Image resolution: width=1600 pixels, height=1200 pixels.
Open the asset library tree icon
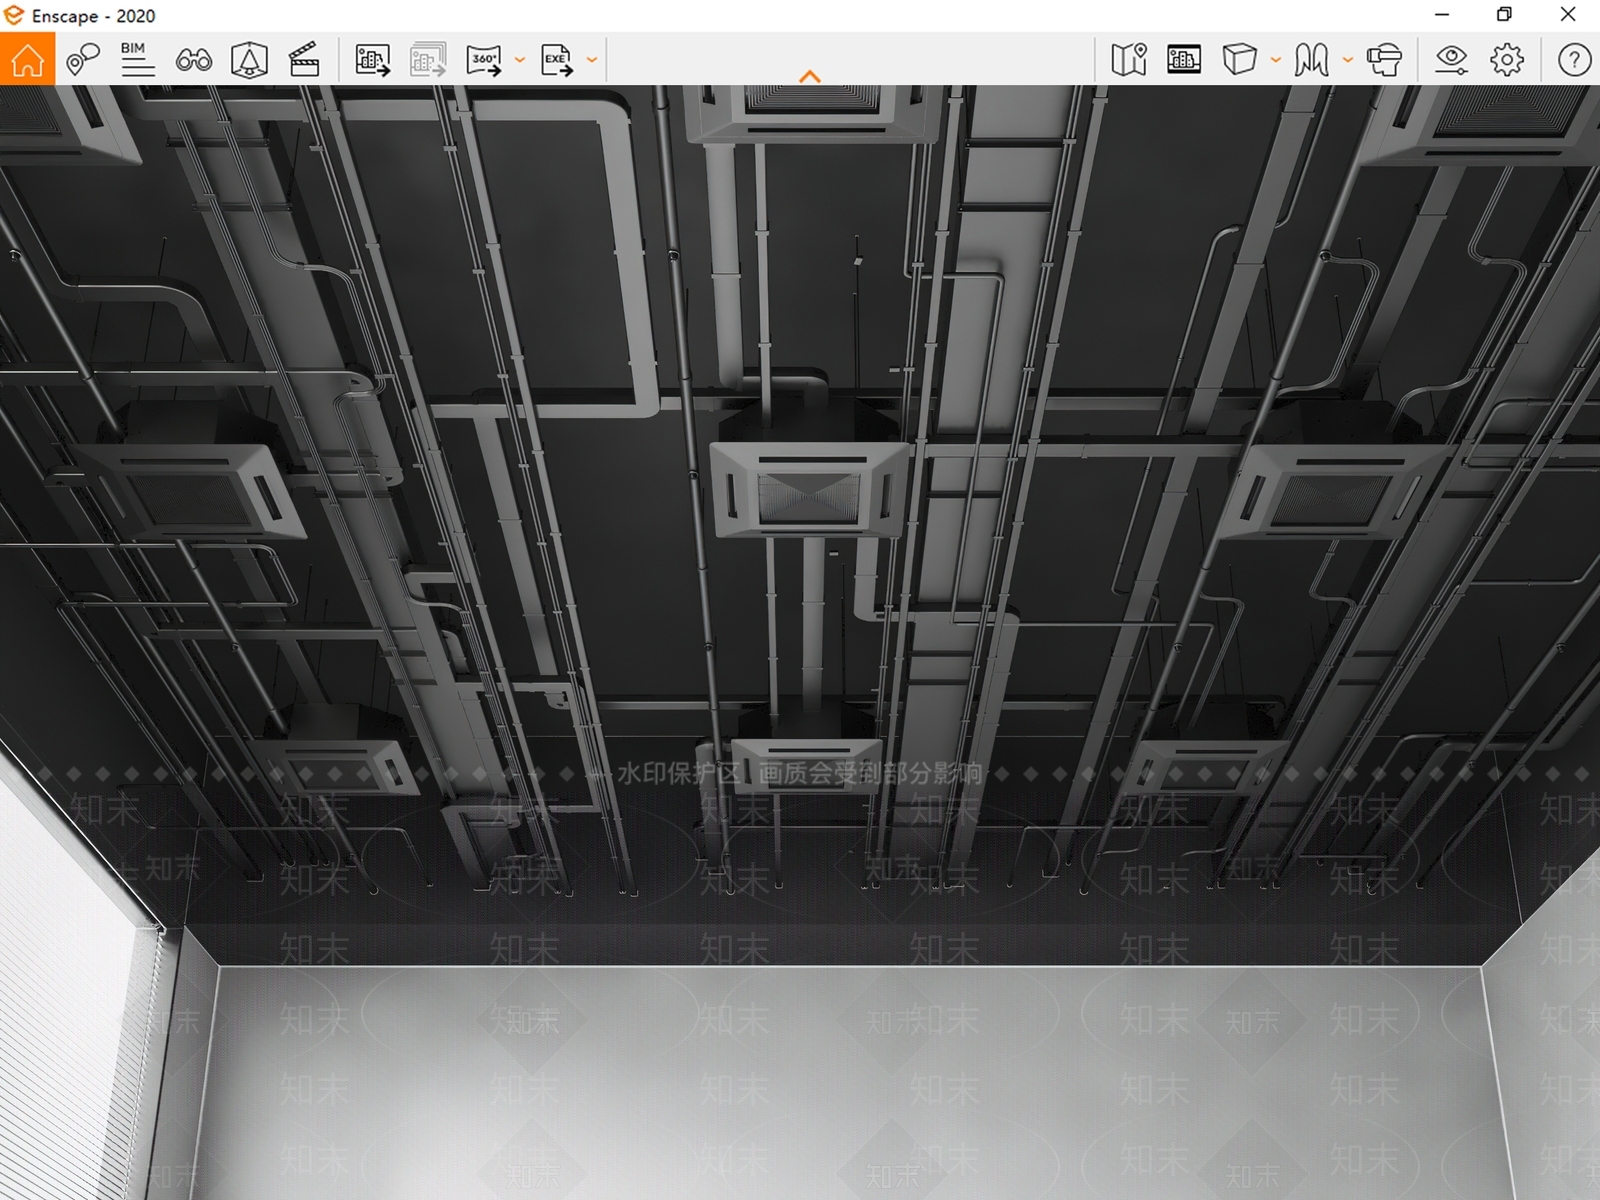pos(249,59)
